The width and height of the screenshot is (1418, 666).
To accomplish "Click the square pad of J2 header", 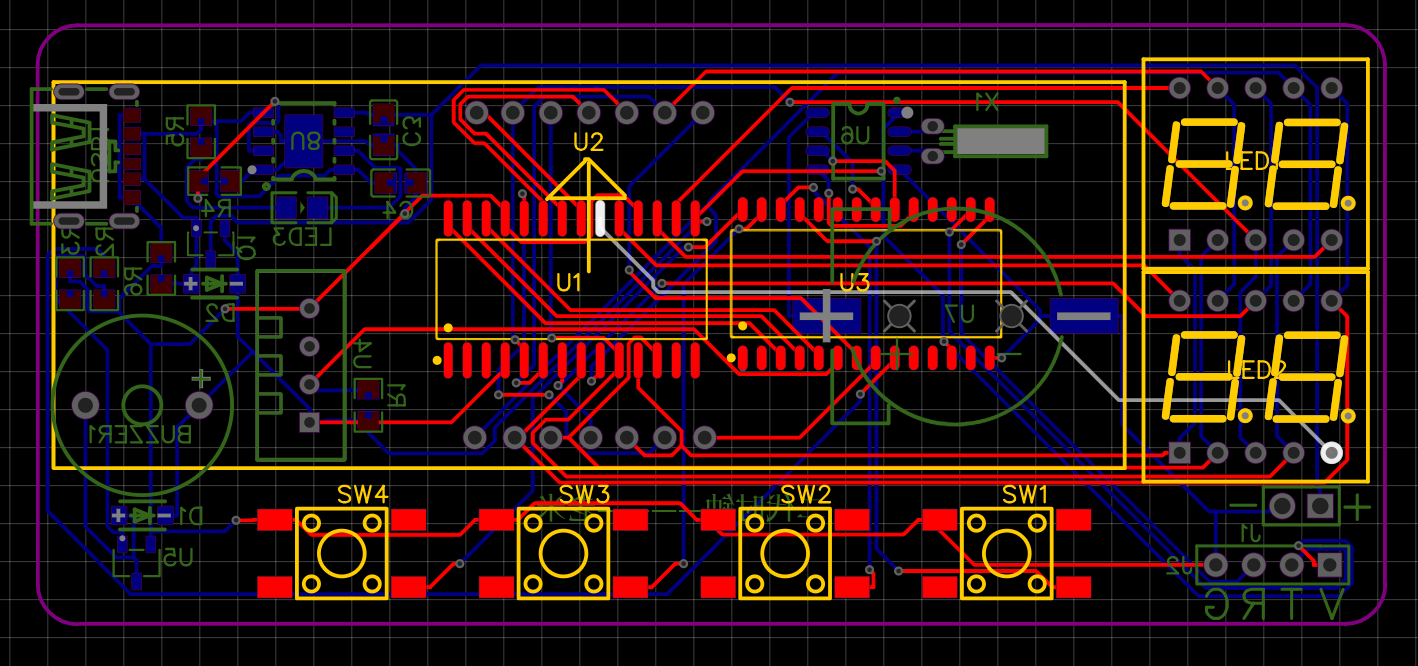I will [x=1329, y=565].
